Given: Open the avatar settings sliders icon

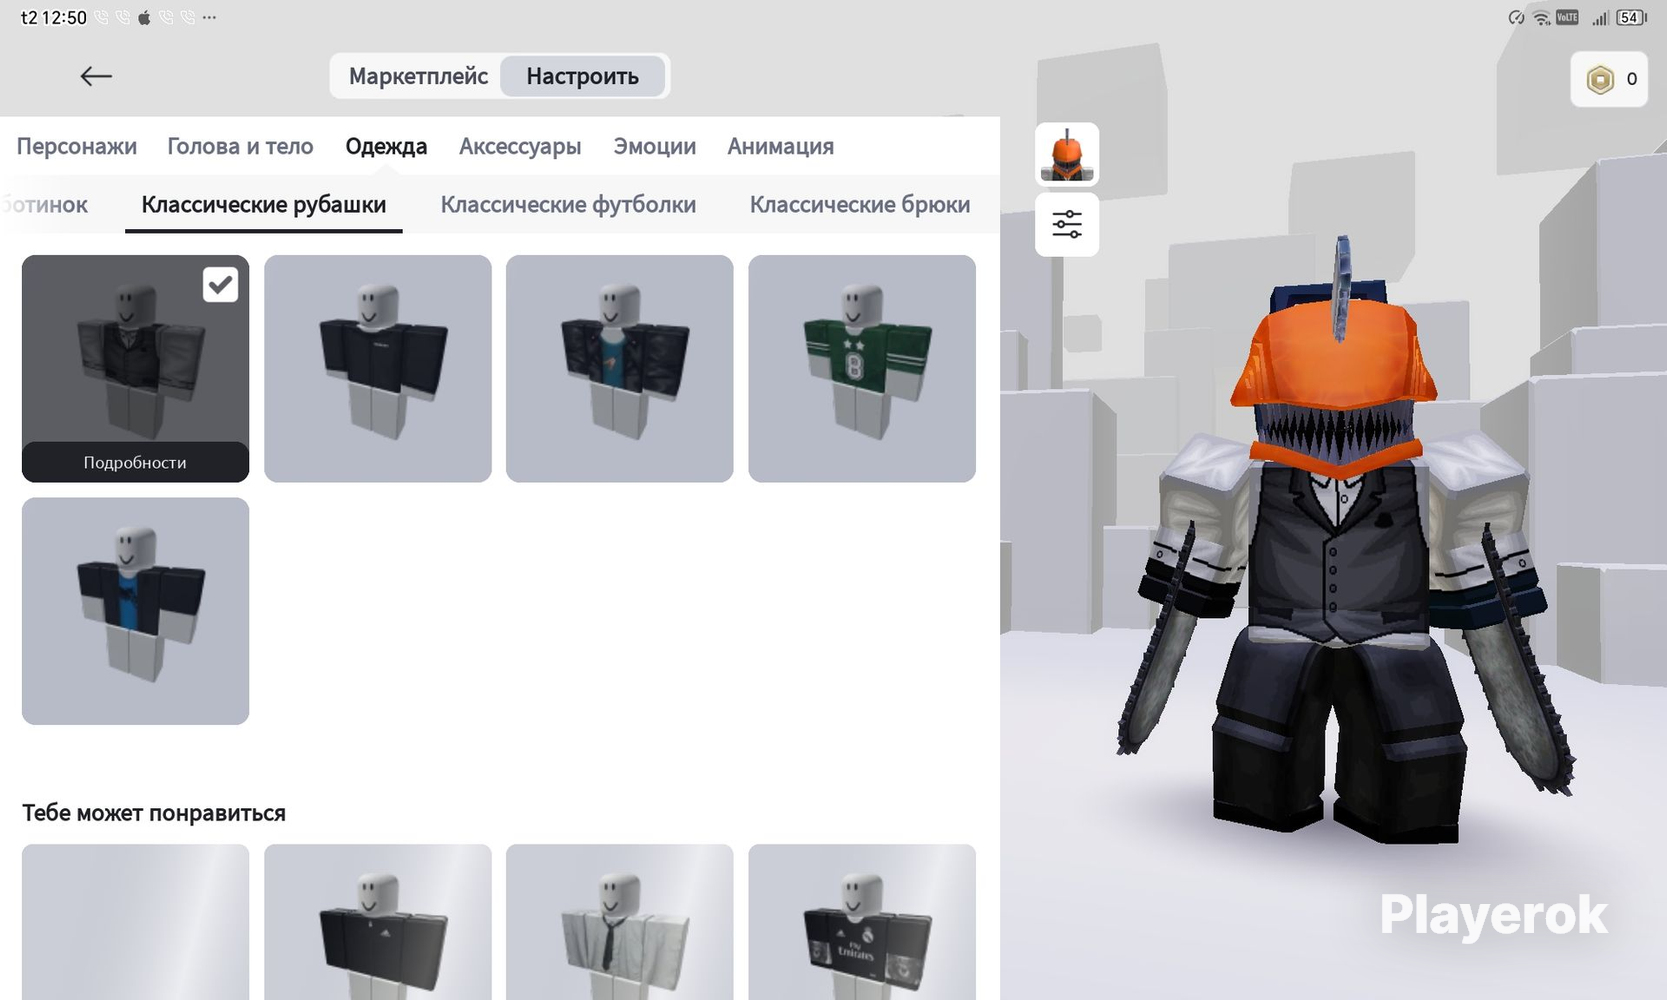Looking at the screenshot, I should (1067, 224).
